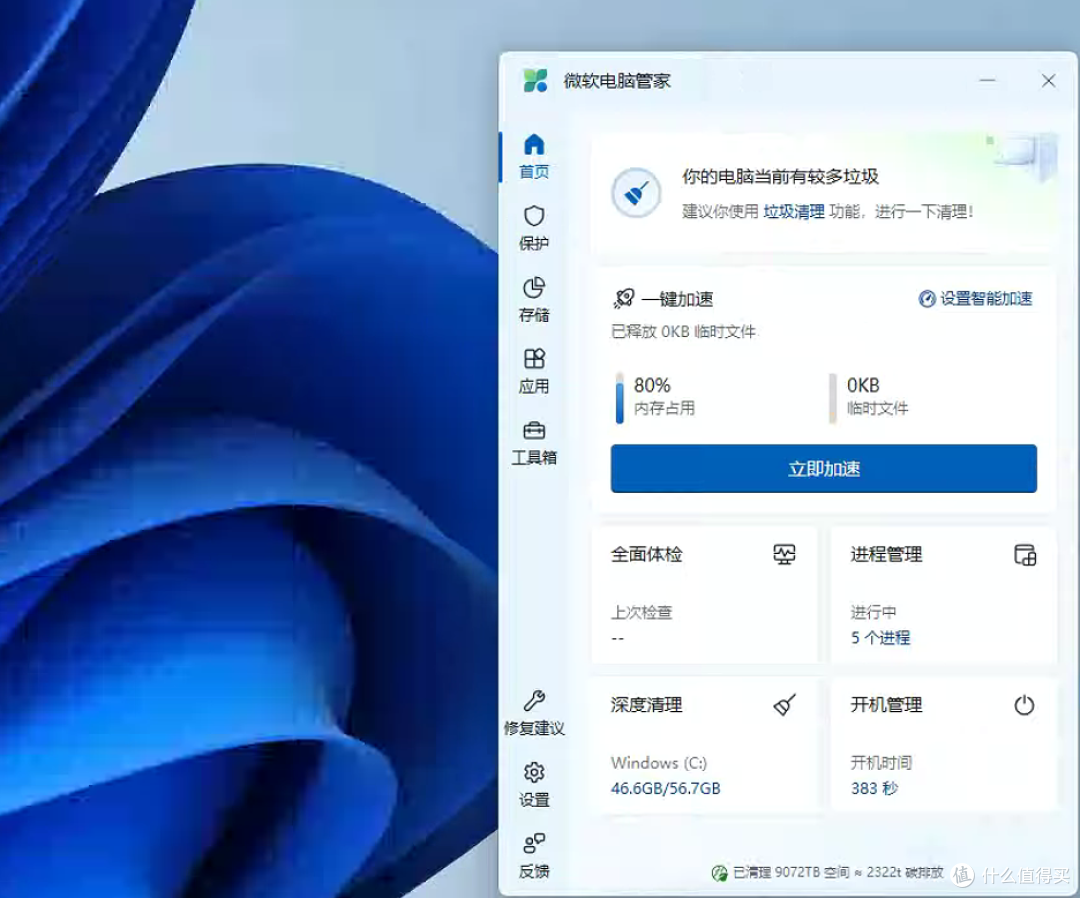1080x898 pixels.
Task: Click the broom icon in junk banner
Action: pyautogui.click(x=636, y=193)
